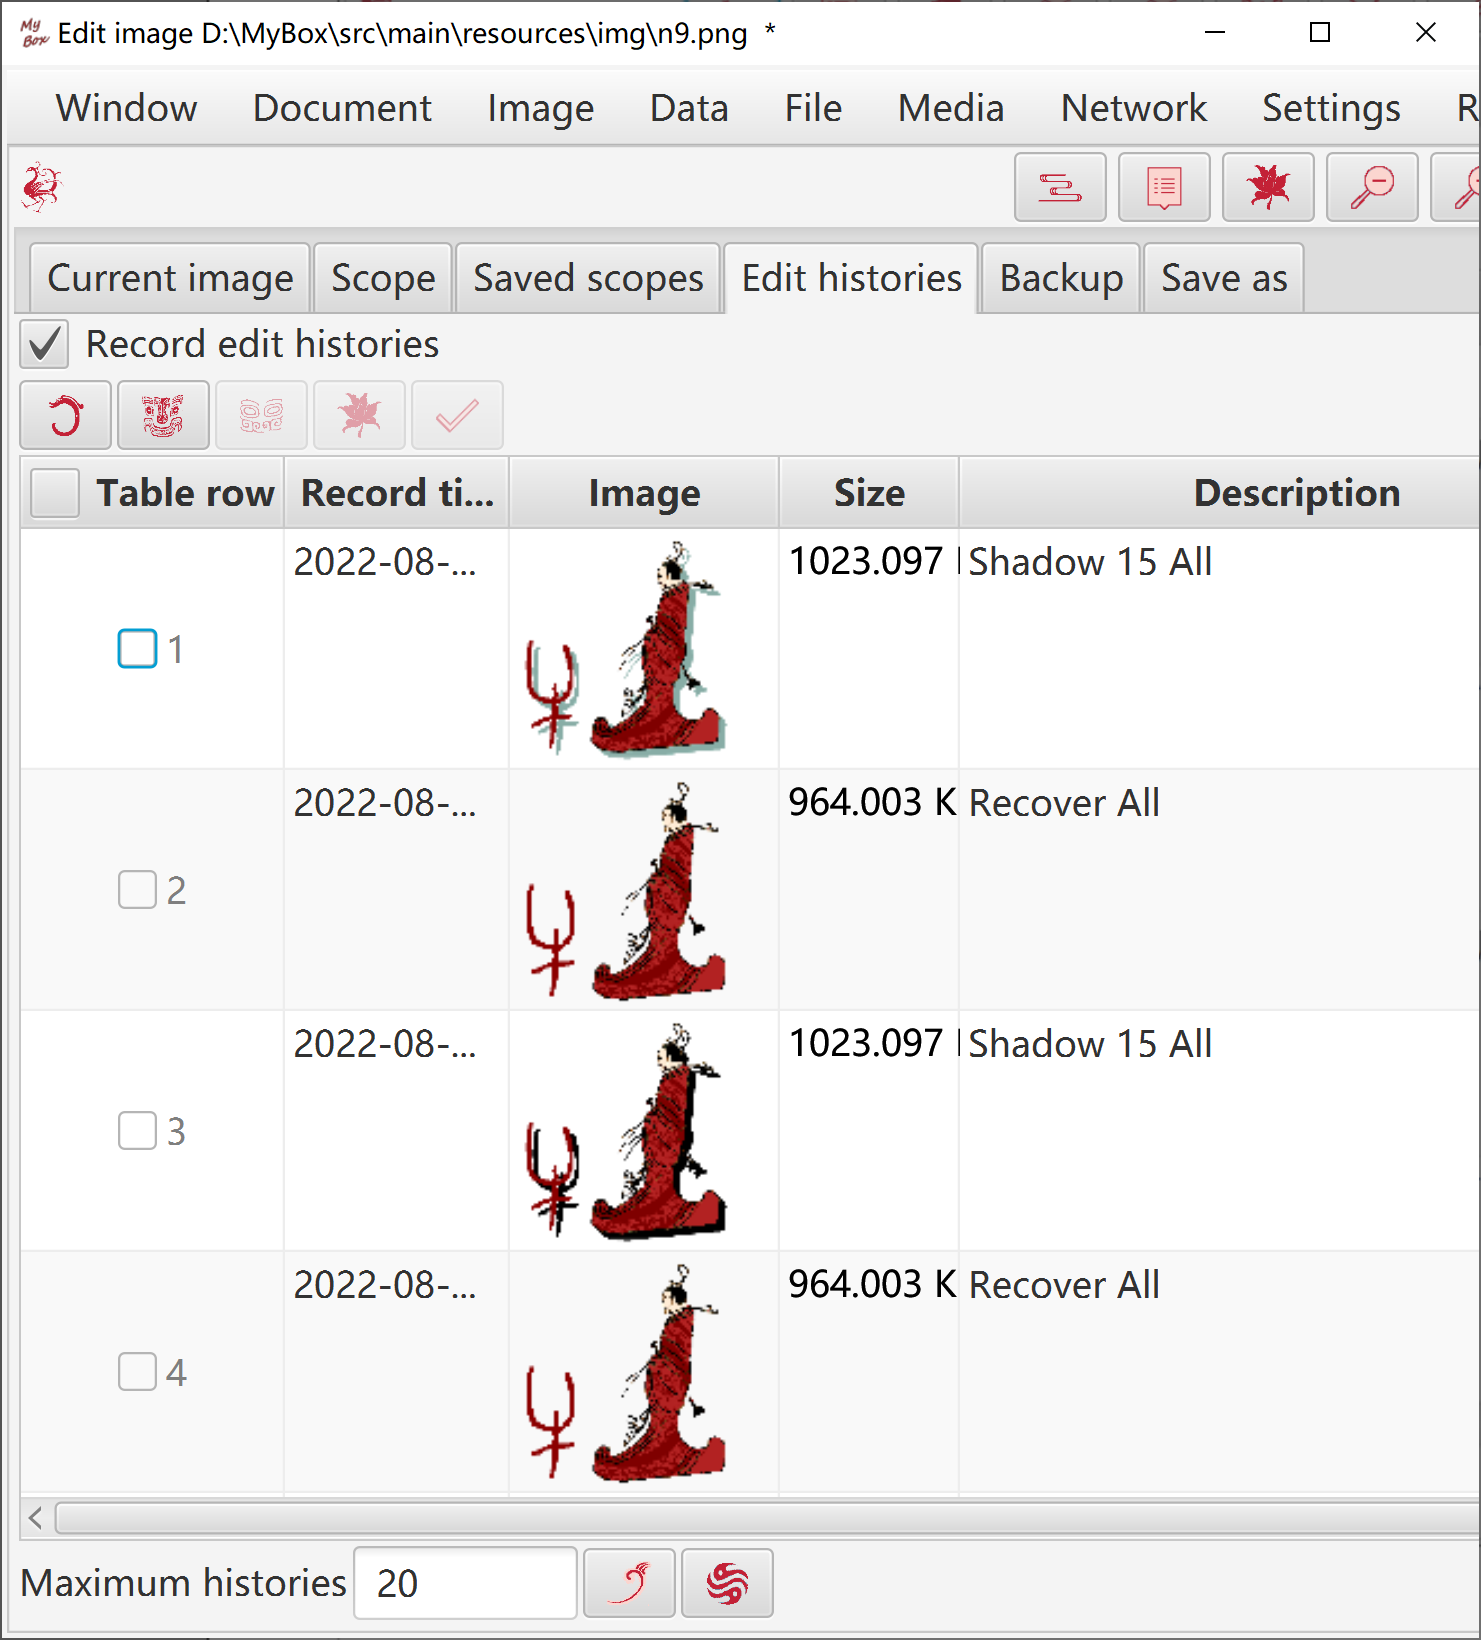Sort by the Size column header
The image size is (1481, 1640).
[x=869, y=493]
